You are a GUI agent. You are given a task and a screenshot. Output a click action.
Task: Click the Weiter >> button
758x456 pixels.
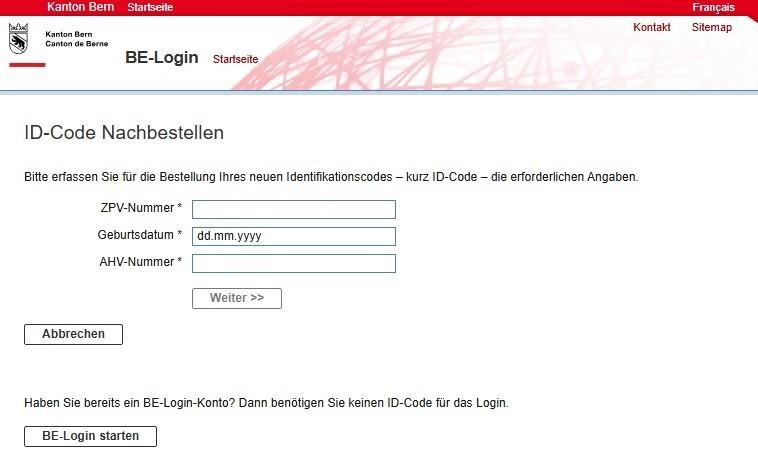point(237,298)
